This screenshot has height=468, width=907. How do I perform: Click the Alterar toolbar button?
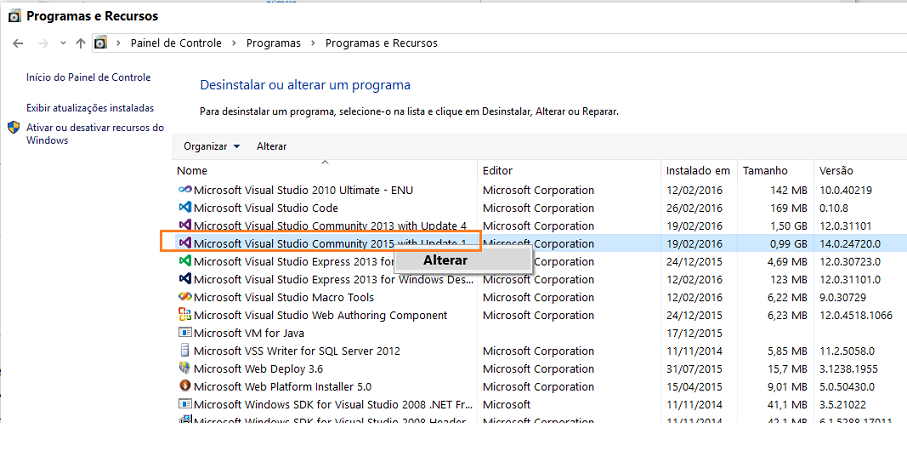(271, 146)
